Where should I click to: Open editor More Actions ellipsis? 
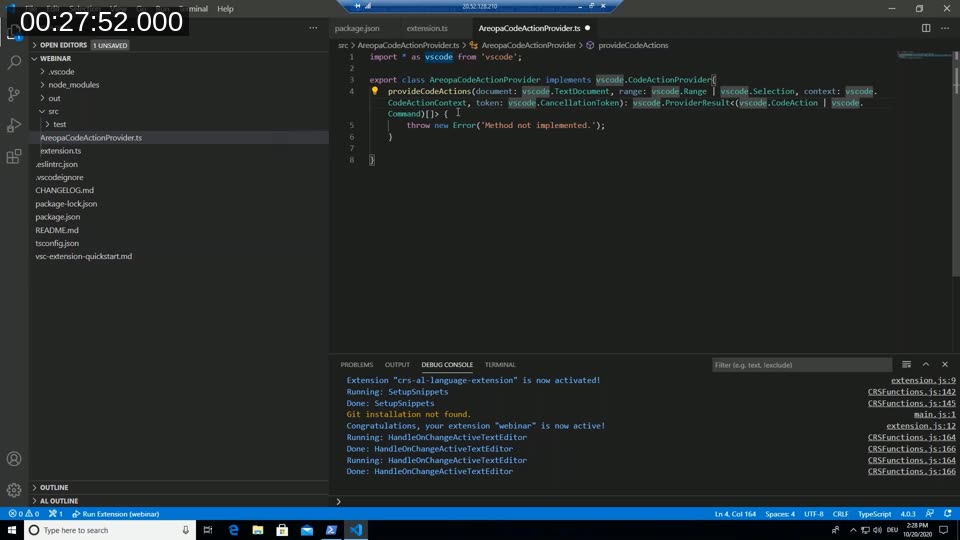click(x=945, y=28)
